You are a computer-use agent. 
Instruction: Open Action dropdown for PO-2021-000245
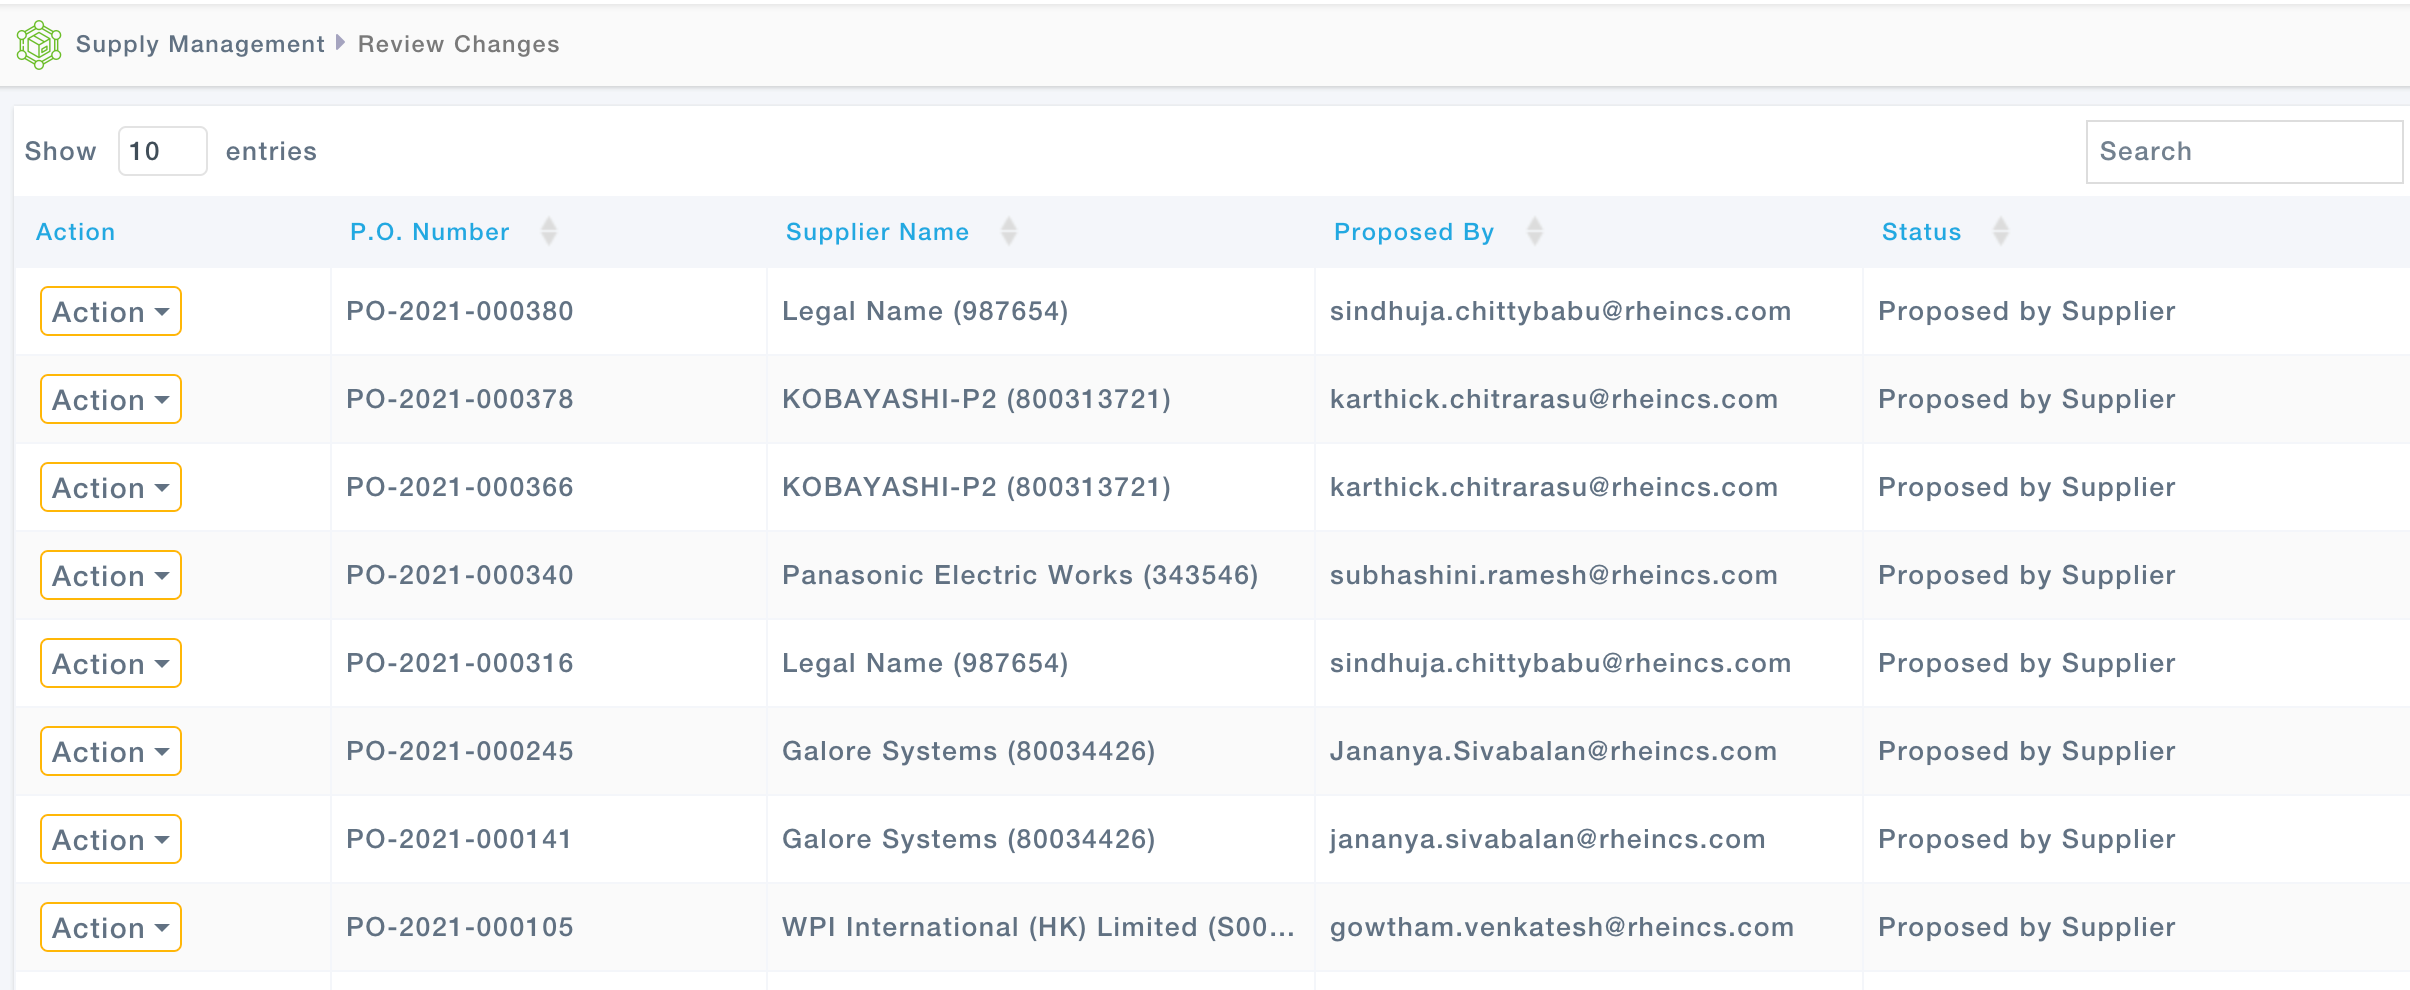click(110, 752)
